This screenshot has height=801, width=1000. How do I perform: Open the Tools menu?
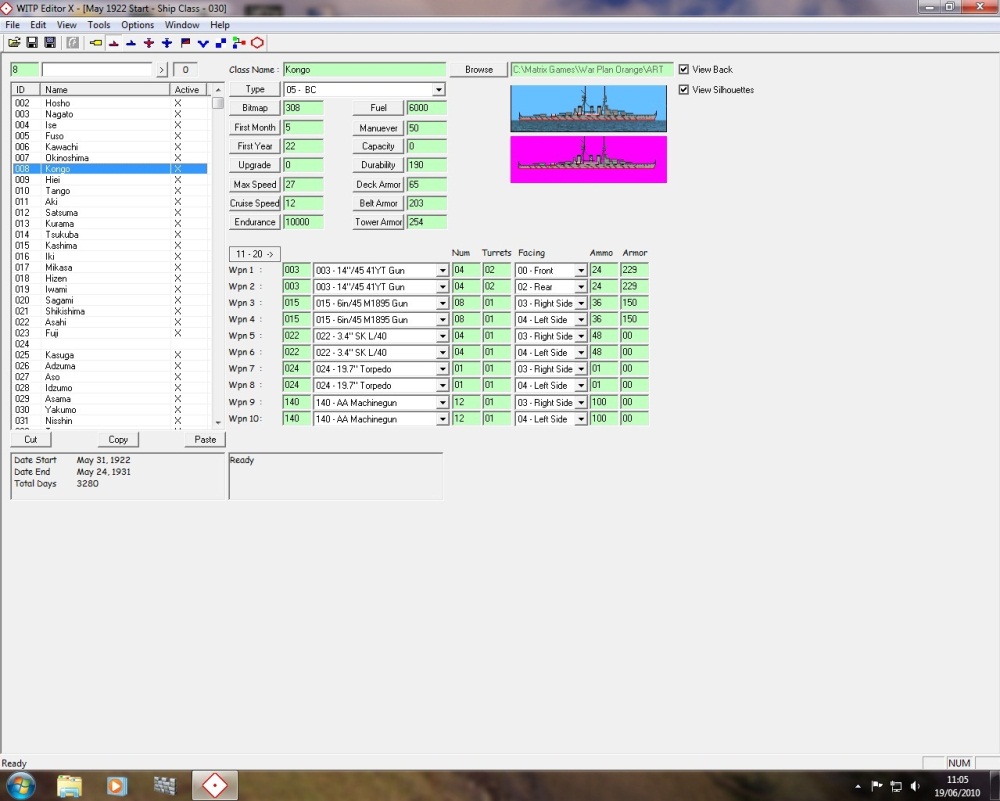[x=99, y=25]
